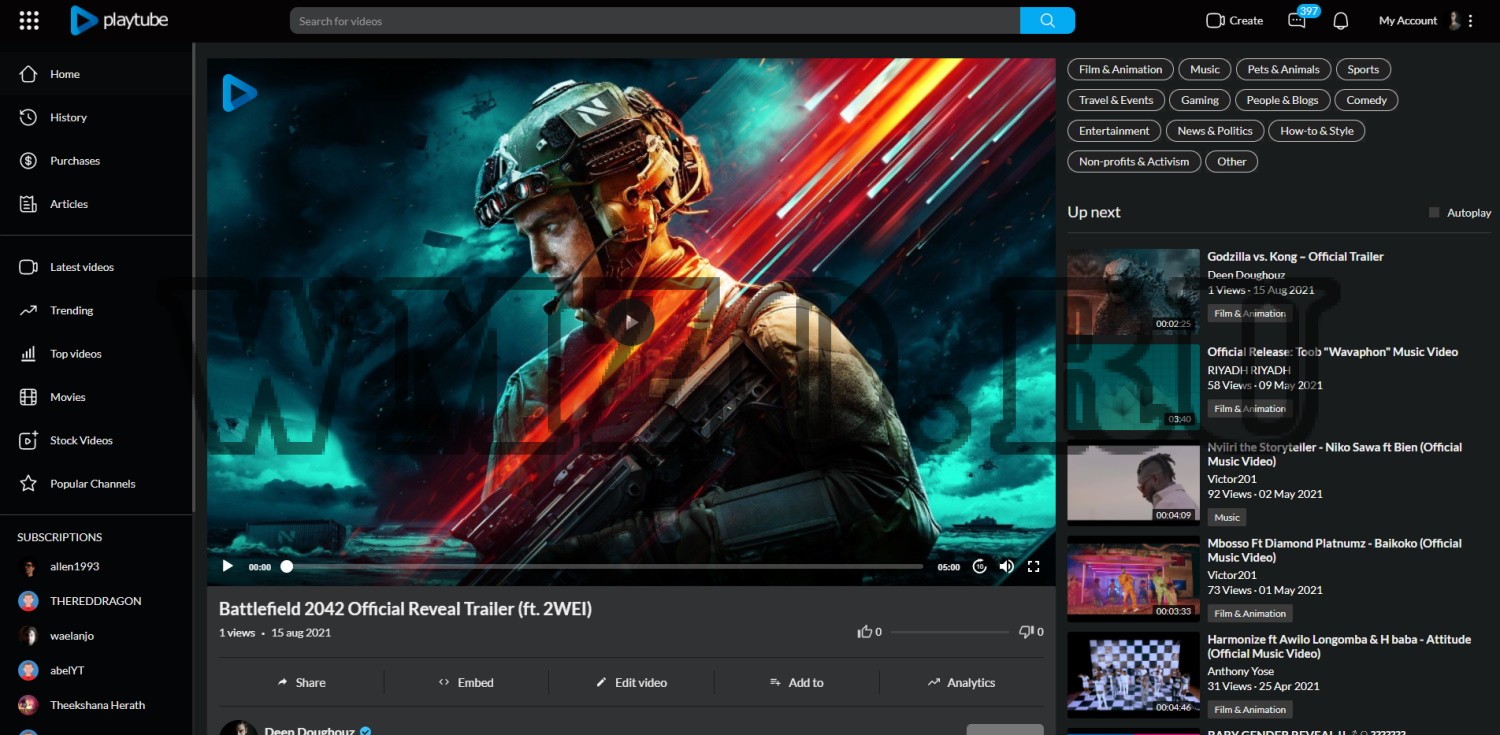This screenshot has width=1500, height=735.
Task: Click the PlayTube watermark on video
Action: coord(239,93)
